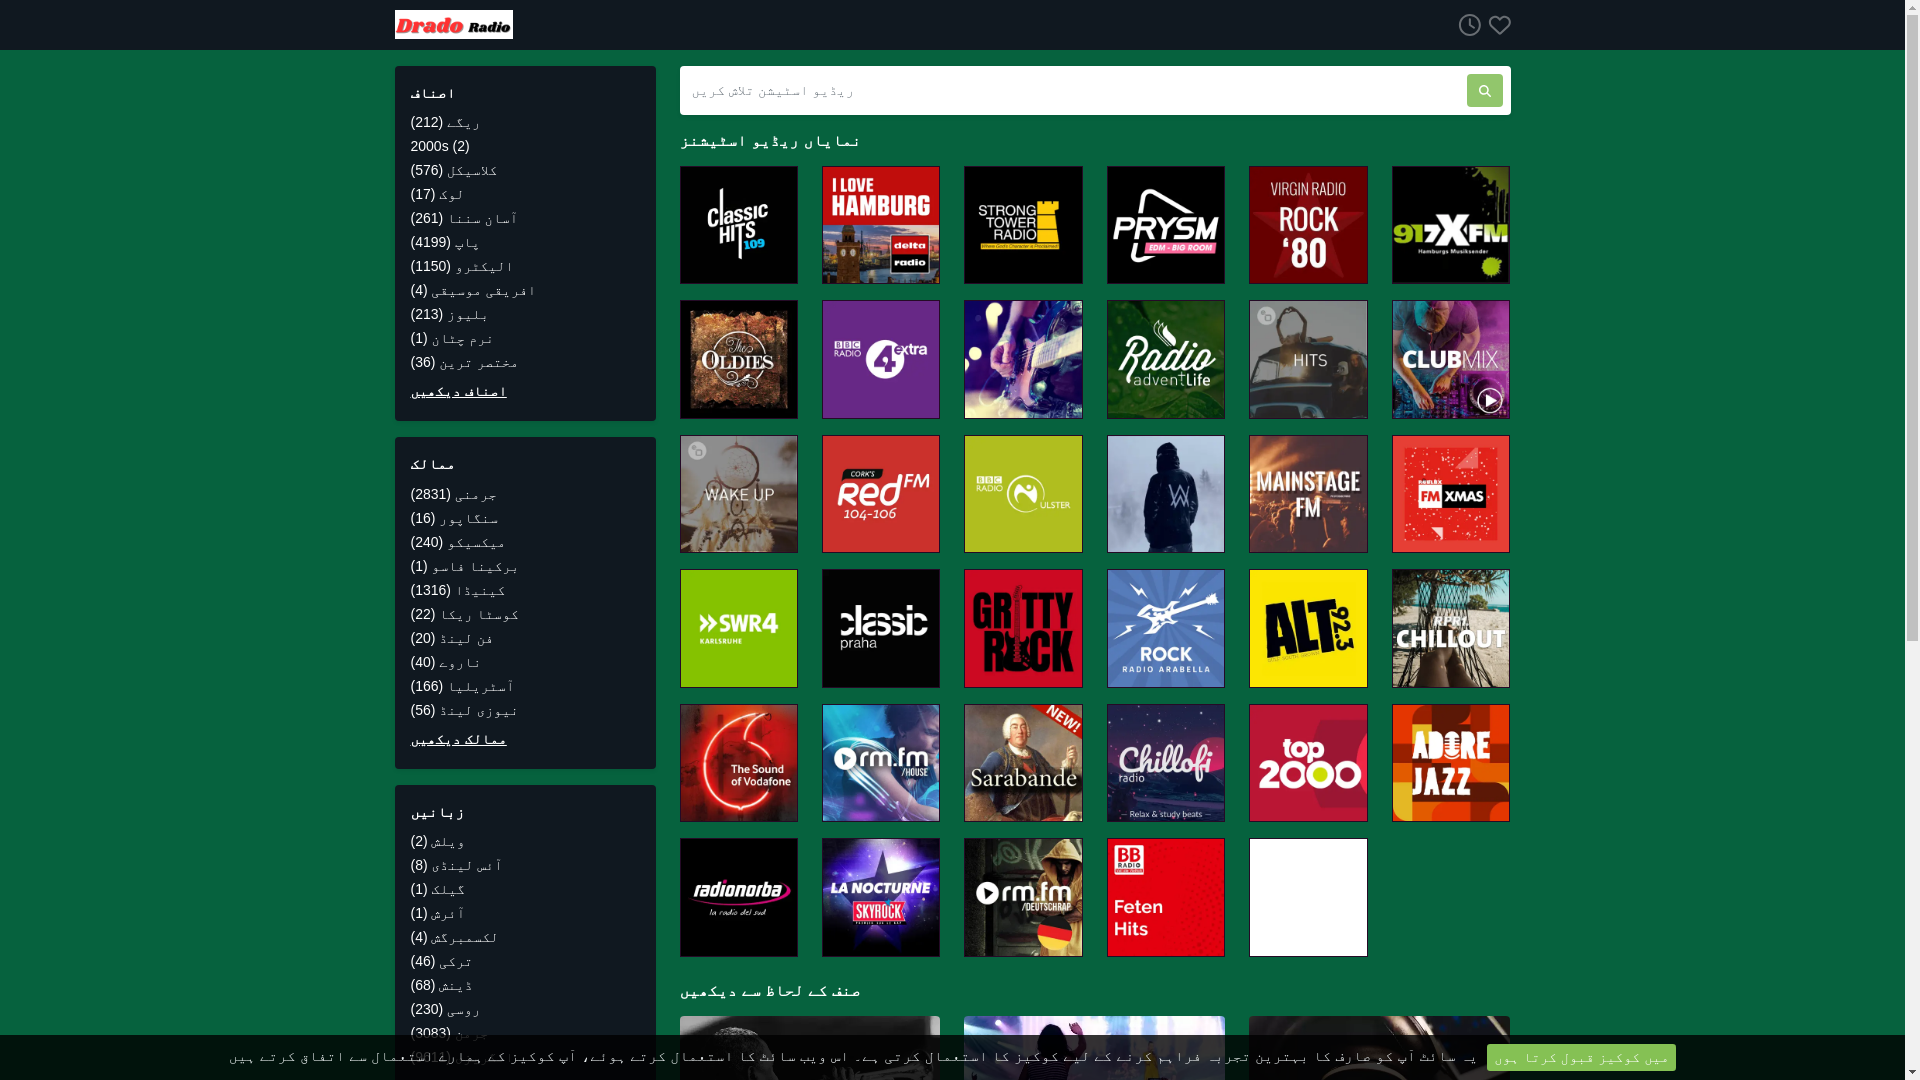
Task: Select the genre with count (4199)
Action: point(445,242)
